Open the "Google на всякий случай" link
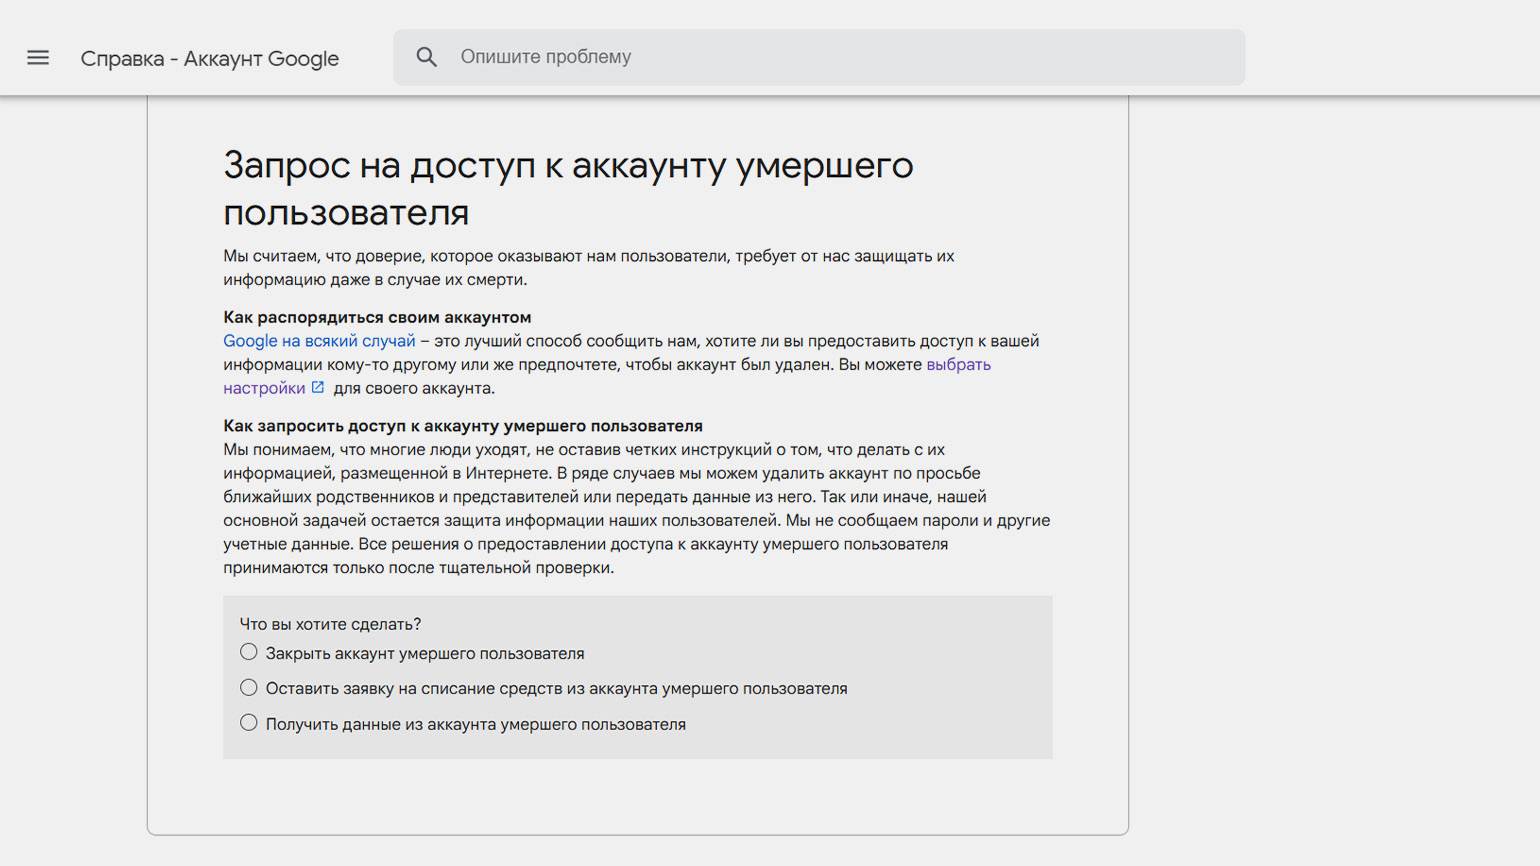Image resolution: width=1540 pixels, height=866 pixels. coord(319,341)
